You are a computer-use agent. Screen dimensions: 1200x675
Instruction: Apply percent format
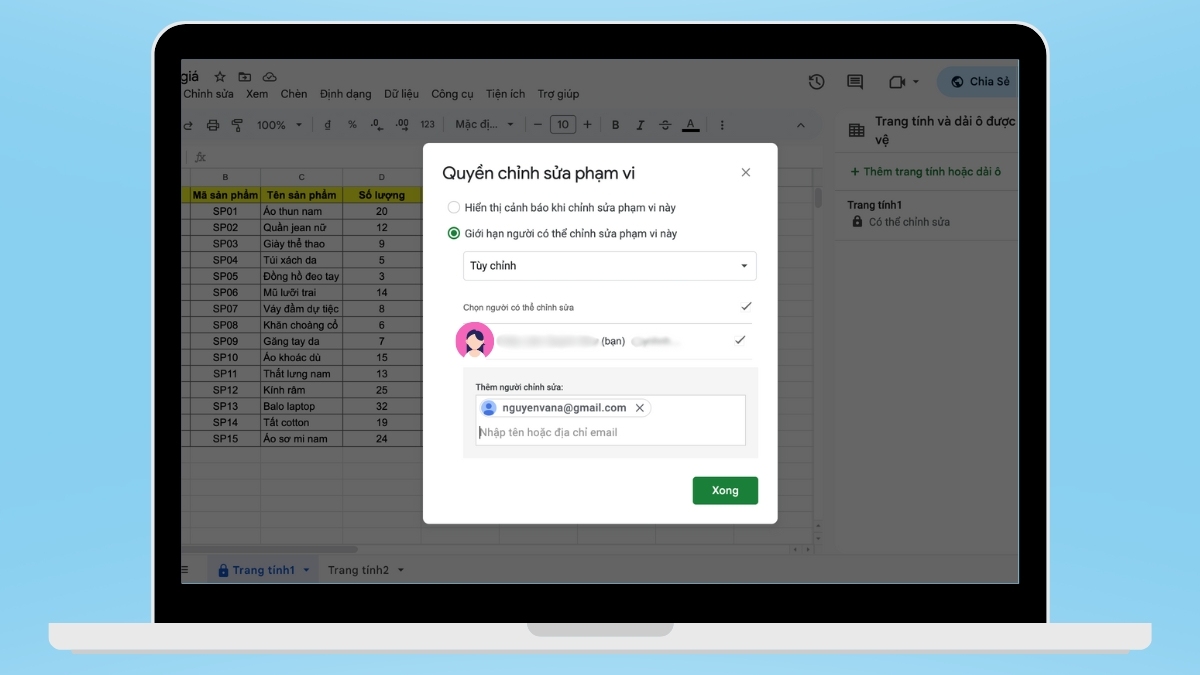pos(352,125)
